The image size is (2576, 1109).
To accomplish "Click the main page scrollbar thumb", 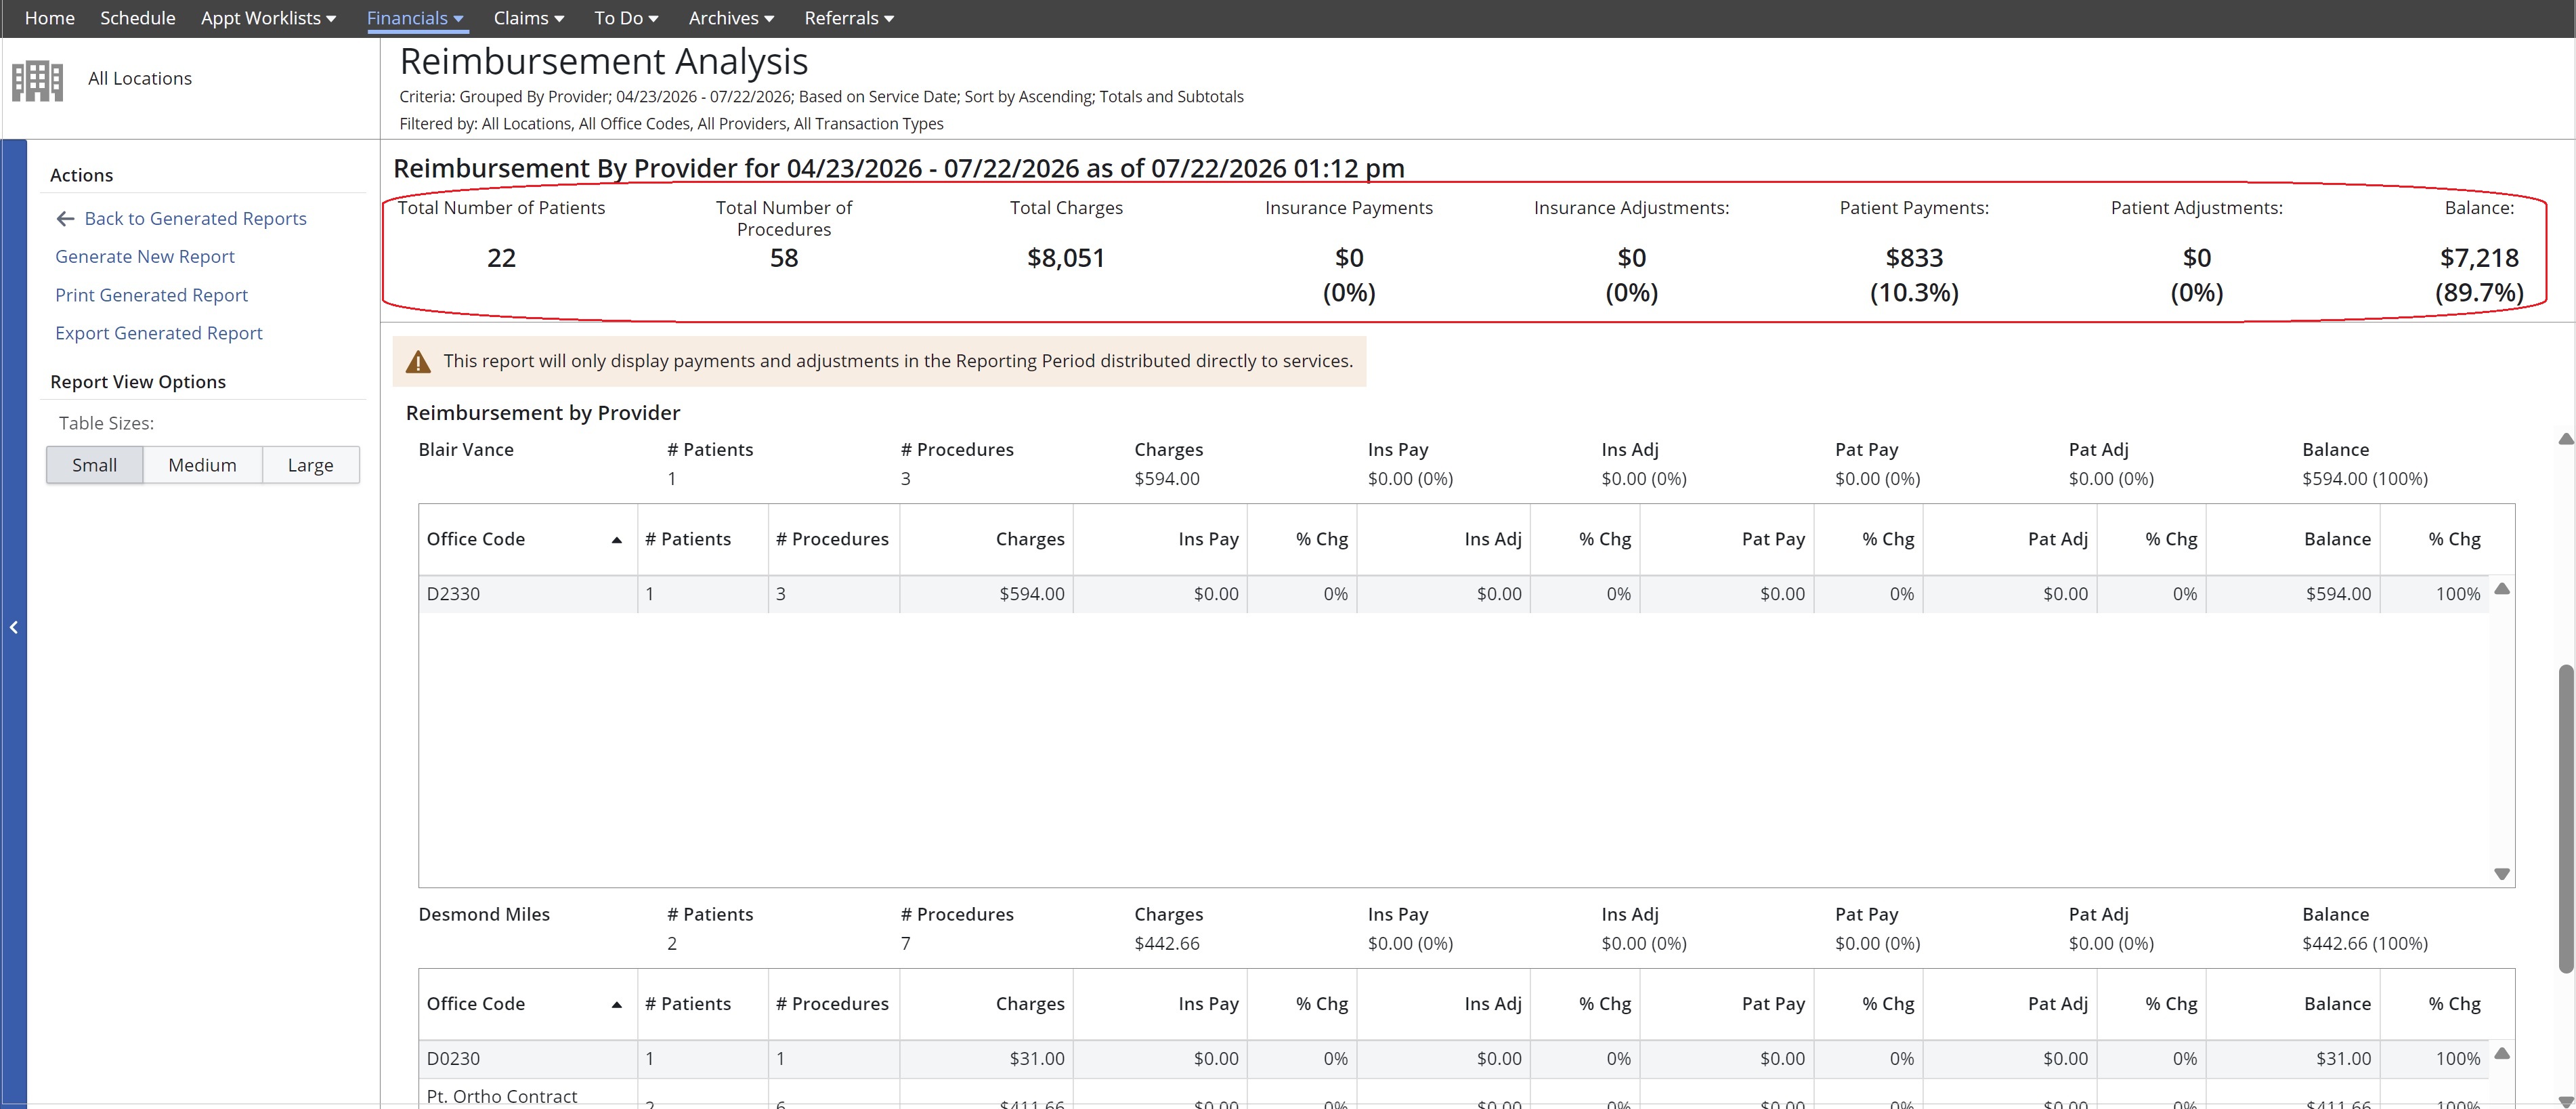I will pyautogui.click(x=2565, y=818).
